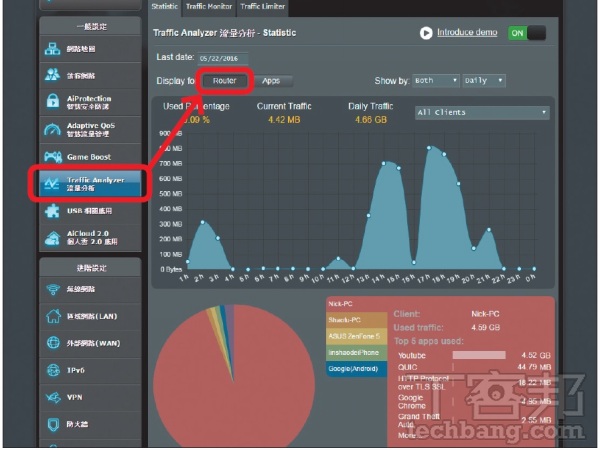Click the AiCloud 2.0 cloud icon
The width and height of the screenshot is (600, 450).
pos(52,238)
